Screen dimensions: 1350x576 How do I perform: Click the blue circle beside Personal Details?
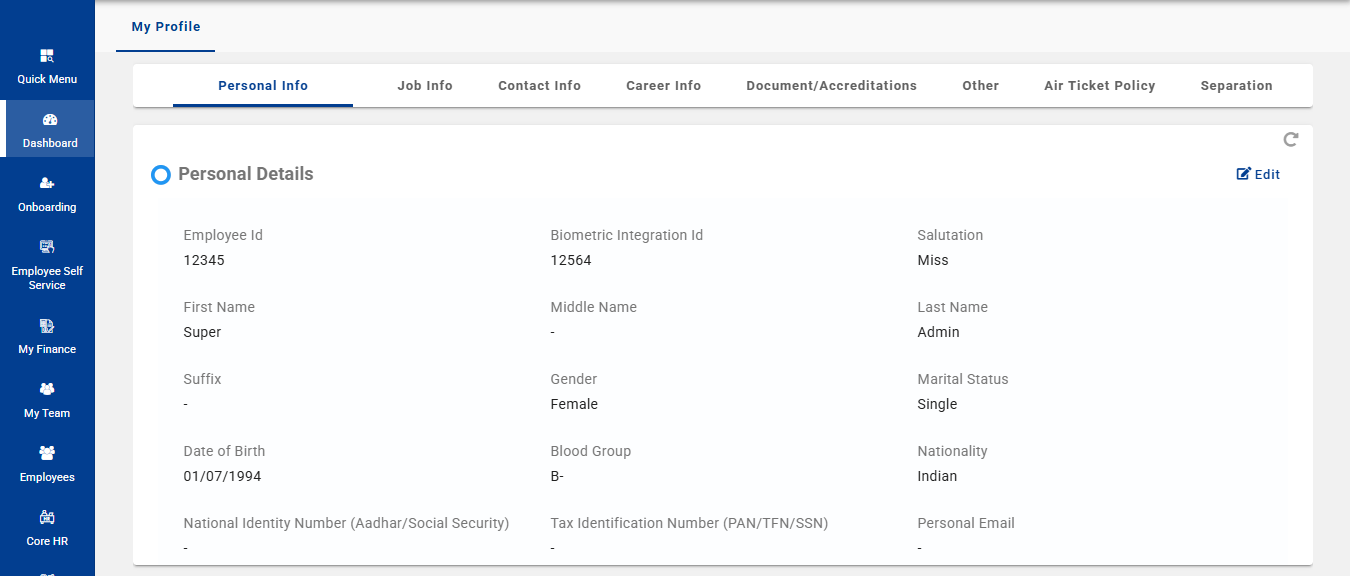[x=160, y=175]
